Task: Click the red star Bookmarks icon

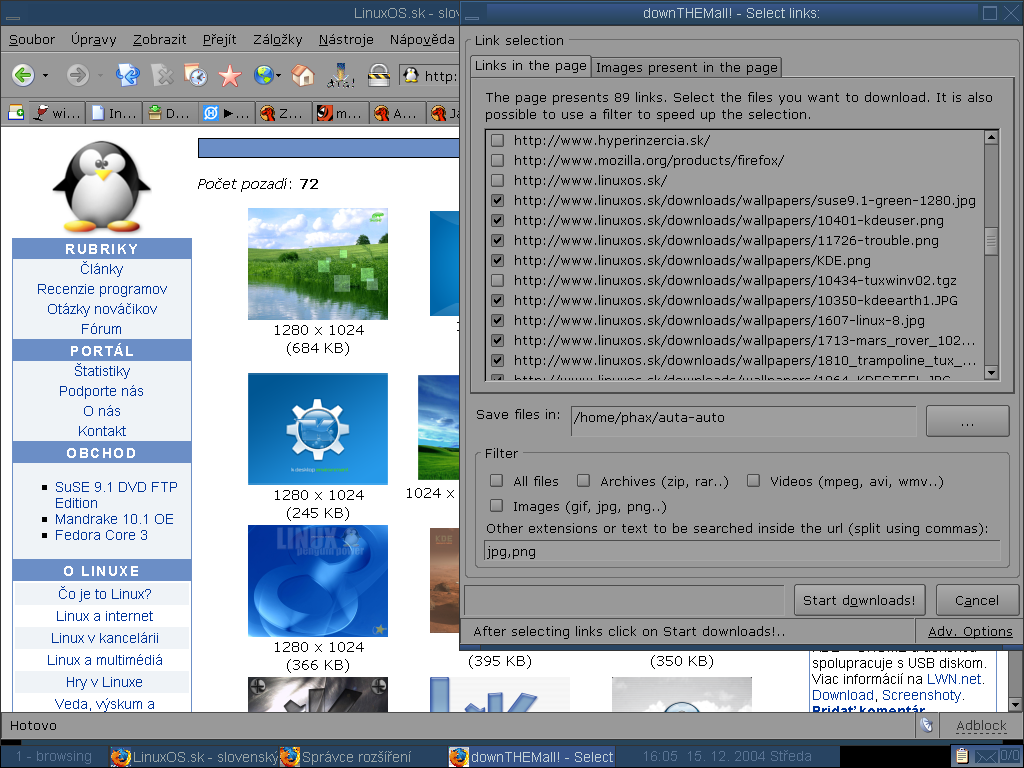Action: (x=230, y=76)
